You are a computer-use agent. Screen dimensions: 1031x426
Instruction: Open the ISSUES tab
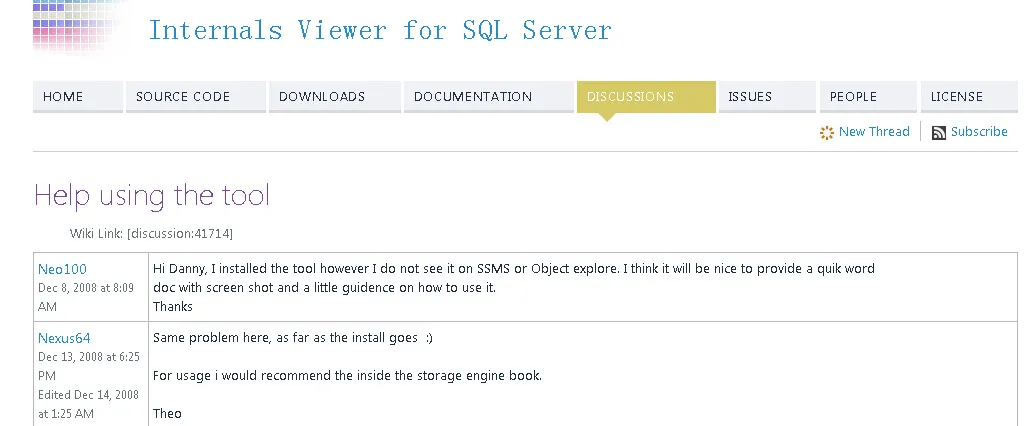tap(750, 97)
